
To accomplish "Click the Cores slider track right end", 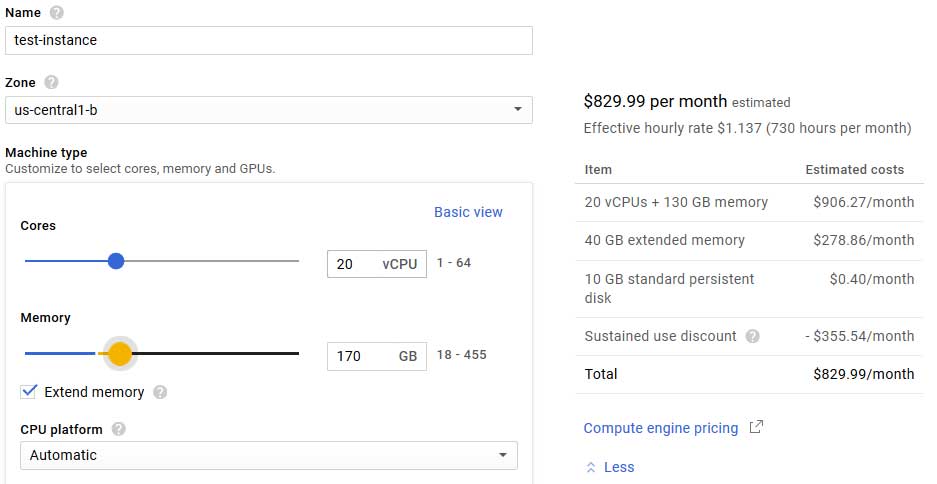I will tap(294, 261).
